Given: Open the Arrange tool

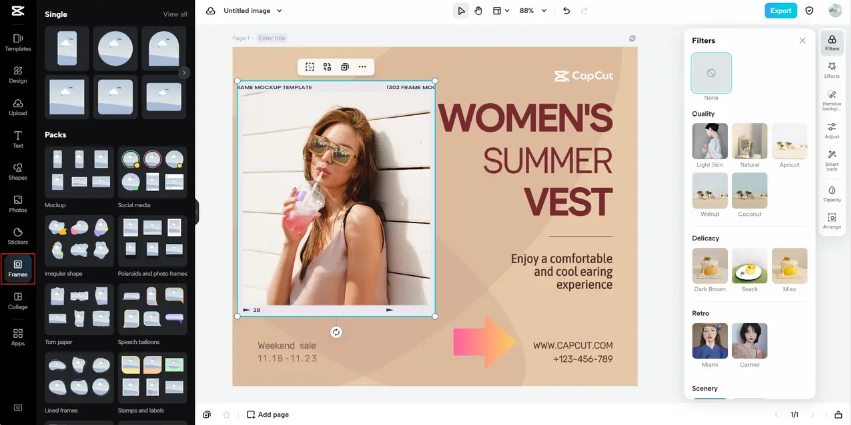Looking at the screenshot, I should point(832,220).
